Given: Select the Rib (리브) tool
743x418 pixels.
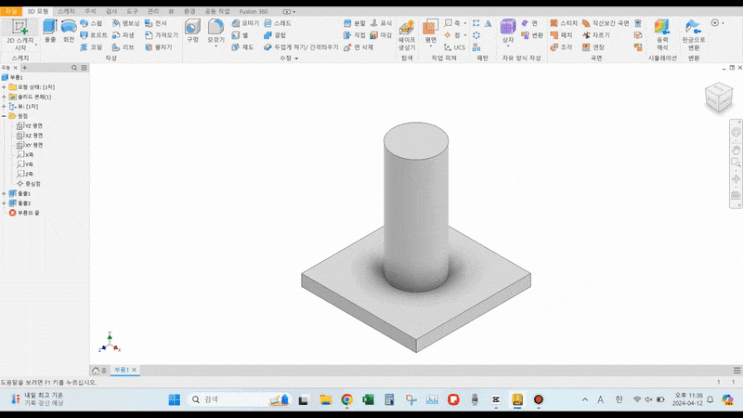Looking at the screenshot, I should [x=123, y=47].
